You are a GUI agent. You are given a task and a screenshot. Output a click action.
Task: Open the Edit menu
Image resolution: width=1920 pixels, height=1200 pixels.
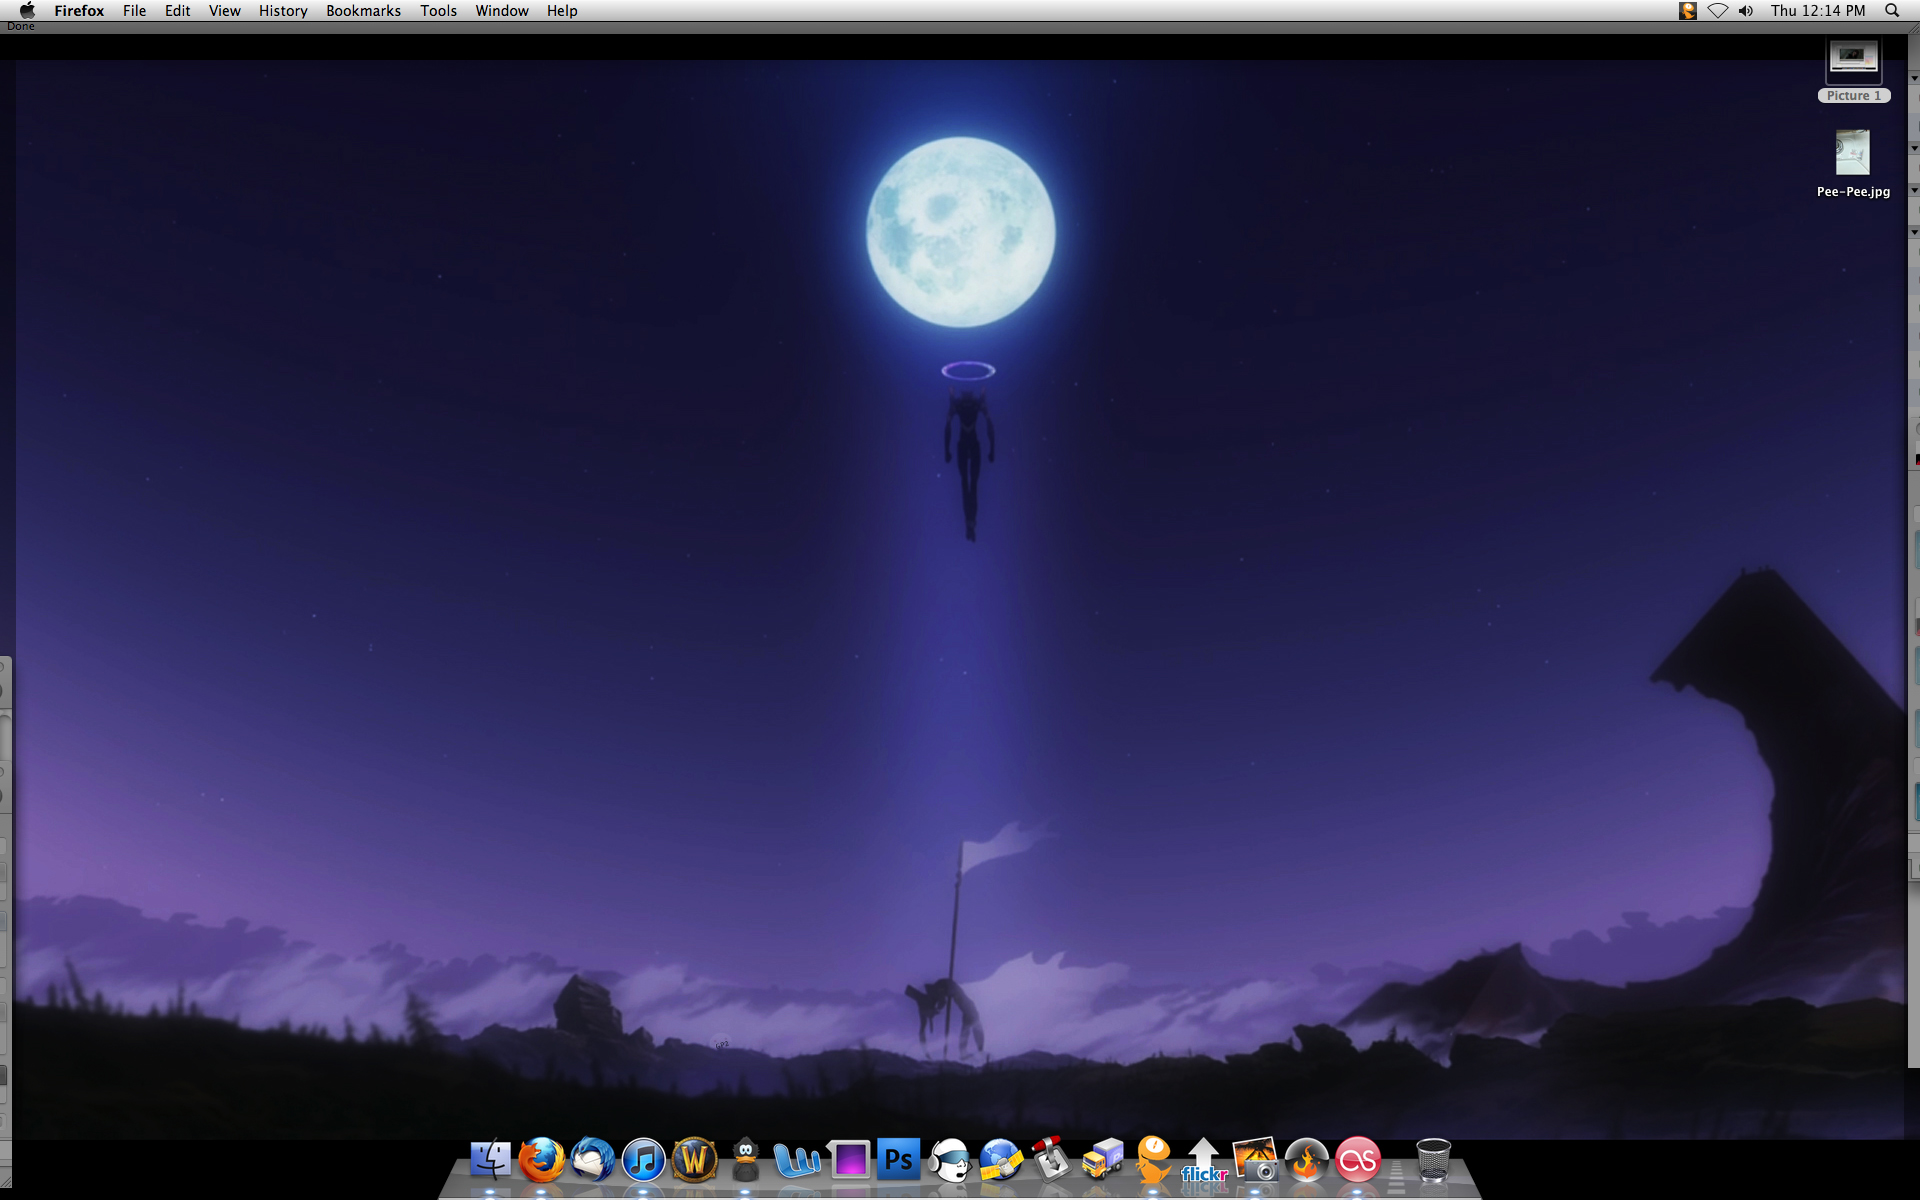[x=177, y=11]
